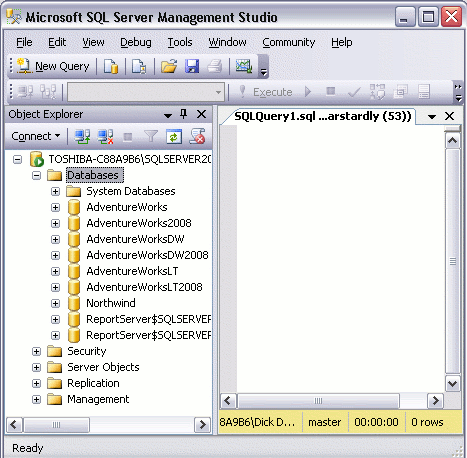The height and width of the screenshot is (458, 467).
Task: Click the Activity Monitor icon
Action: coord(244,66)
